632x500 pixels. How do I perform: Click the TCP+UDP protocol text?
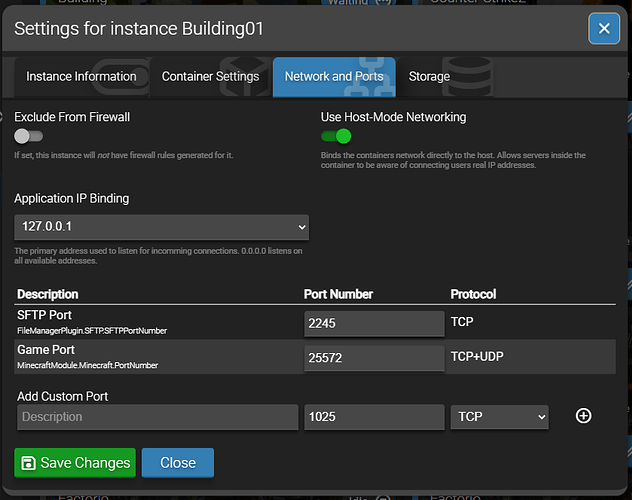pyautogui.click(x=477, y=357)
